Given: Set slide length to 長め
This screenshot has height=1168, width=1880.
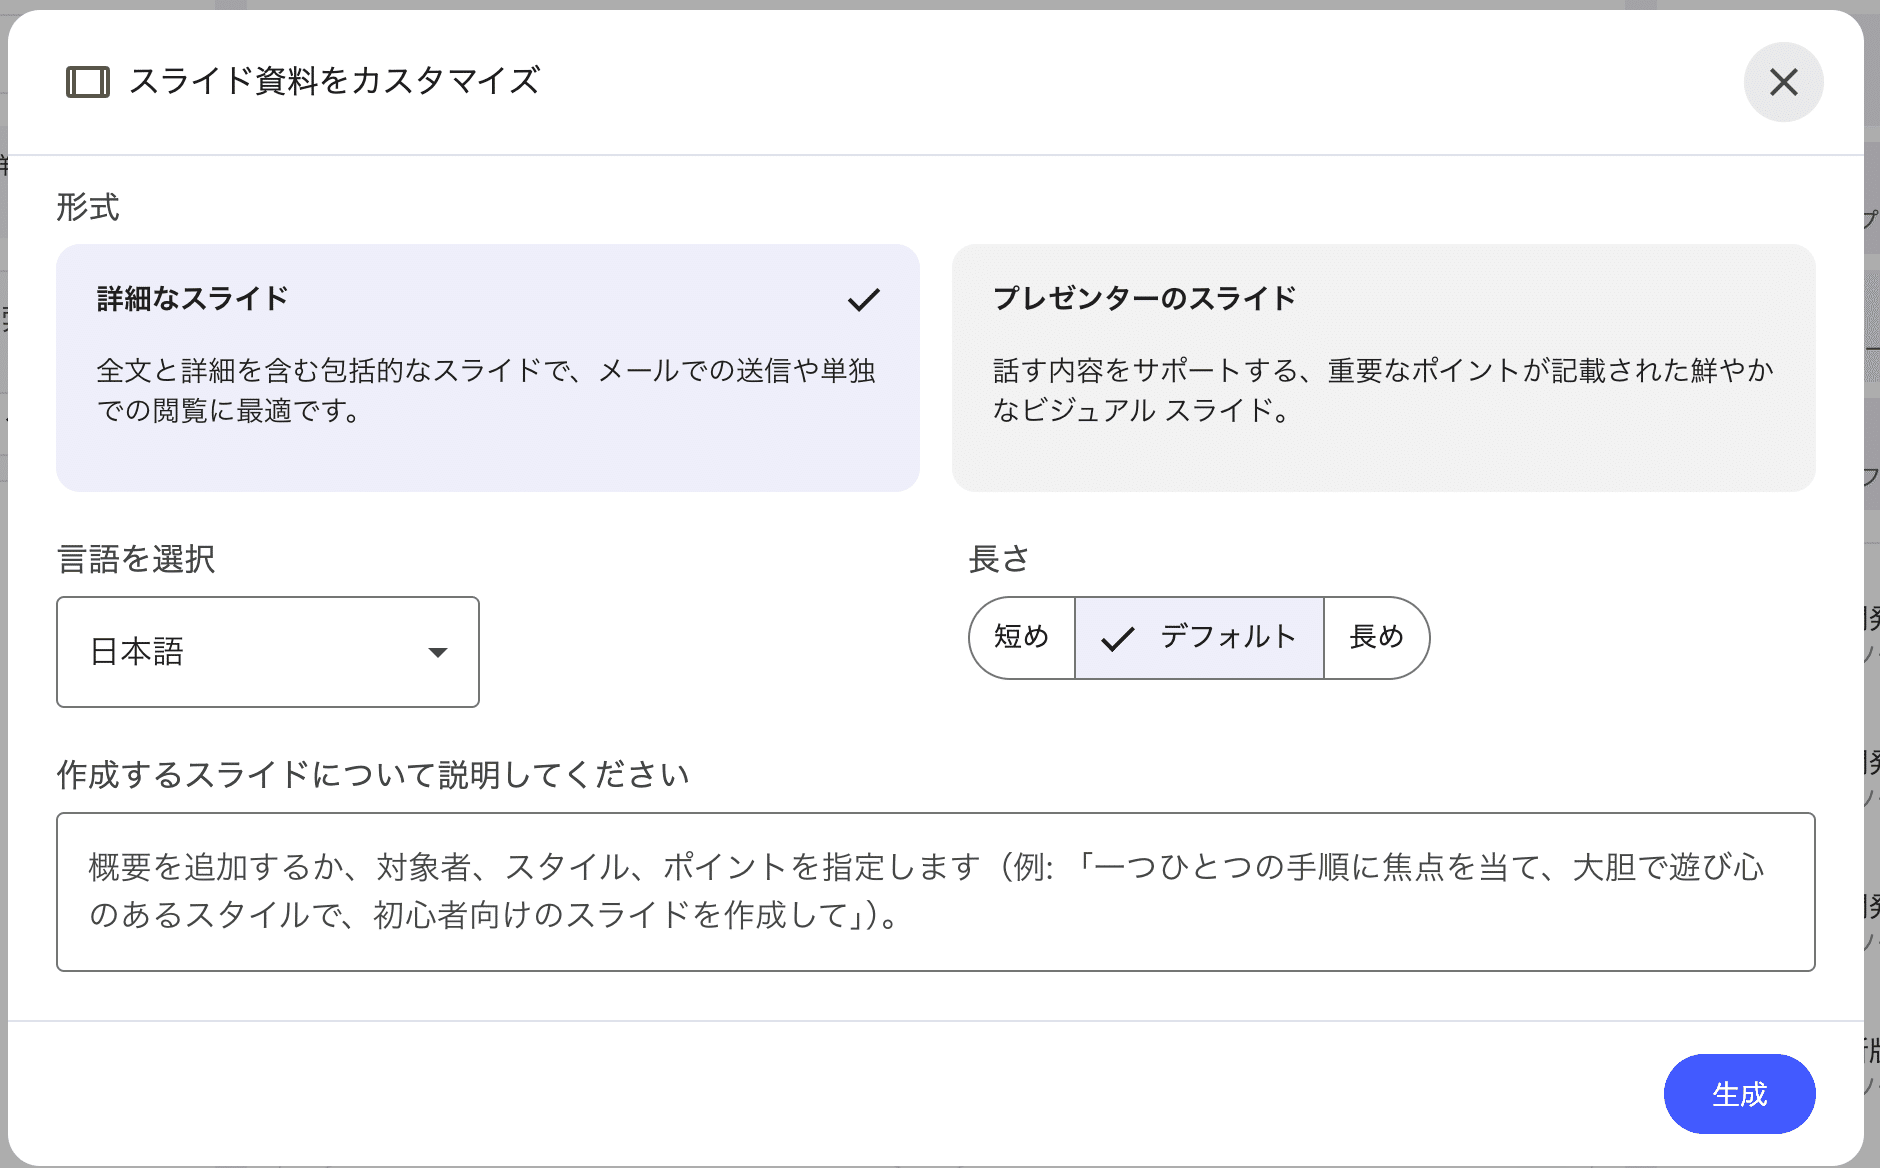Looking at the screenshot, I should coord(1376,638).
